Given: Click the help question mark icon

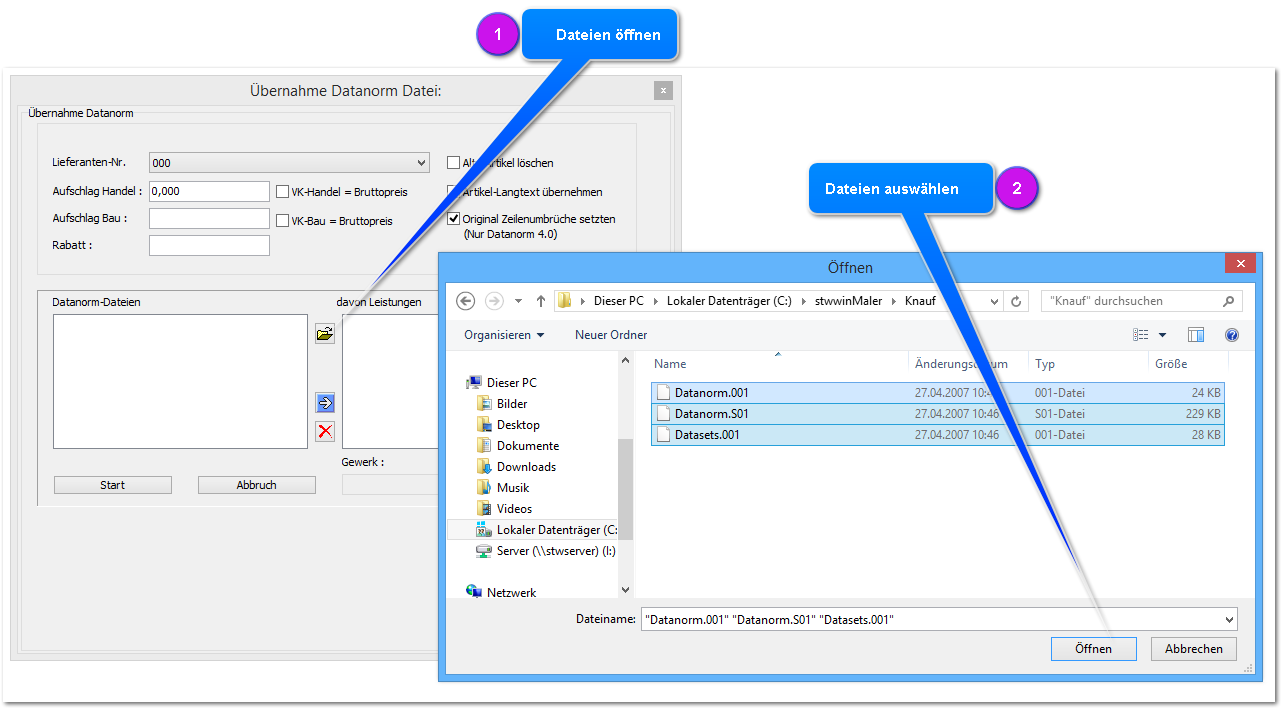Looking at the screenshot, I should 1232,335.
